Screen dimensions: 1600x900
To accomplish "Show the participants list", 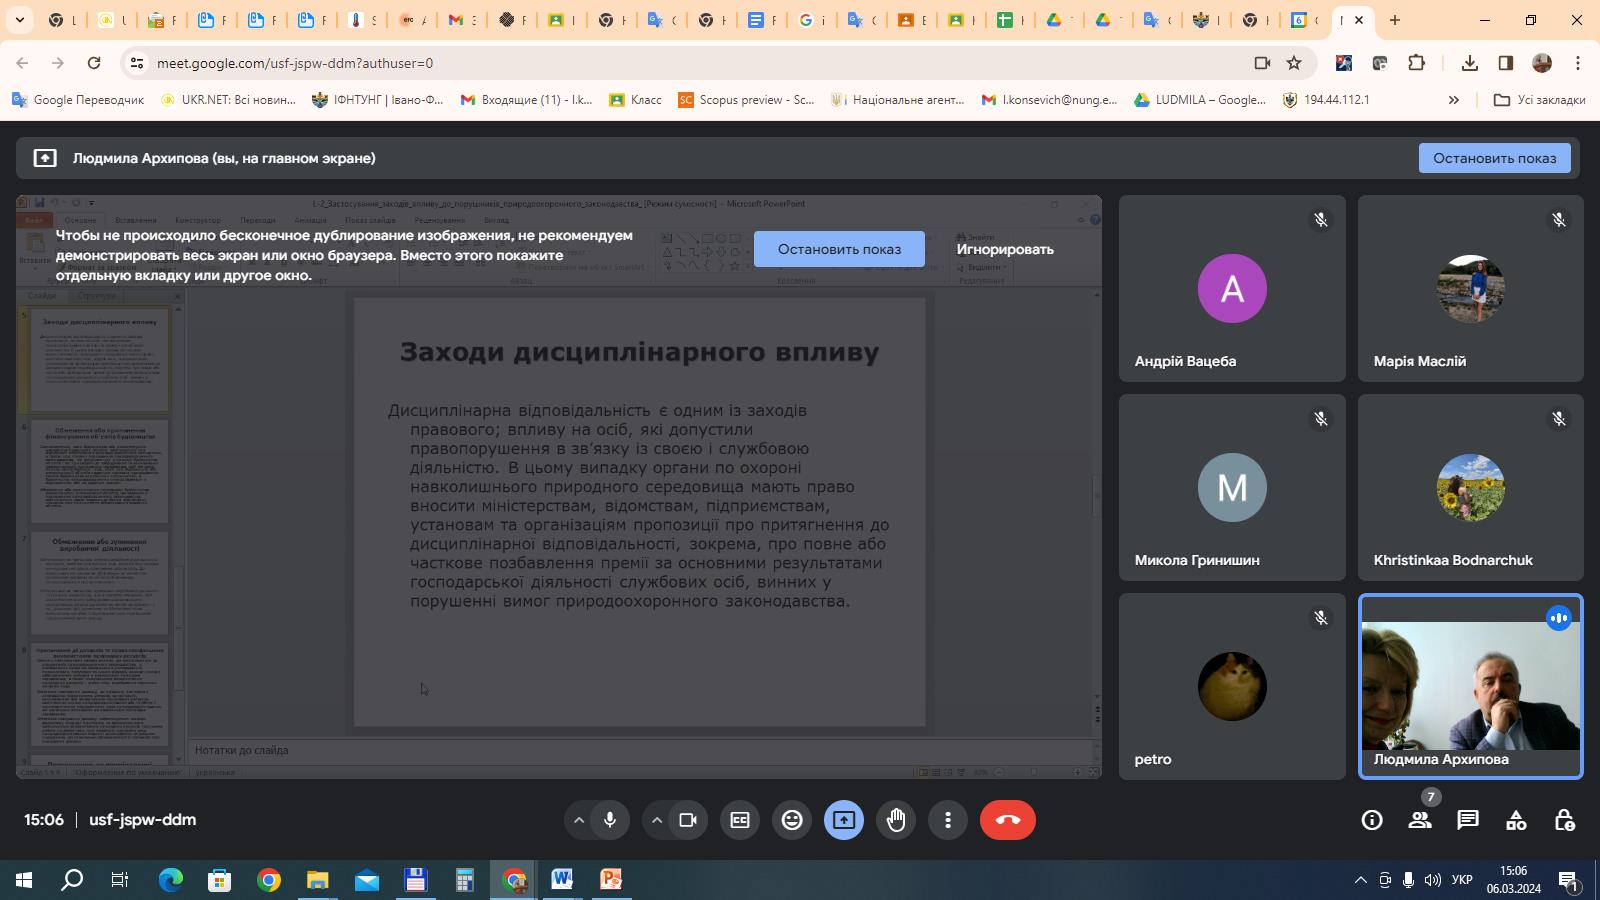I will point(1418,820).
